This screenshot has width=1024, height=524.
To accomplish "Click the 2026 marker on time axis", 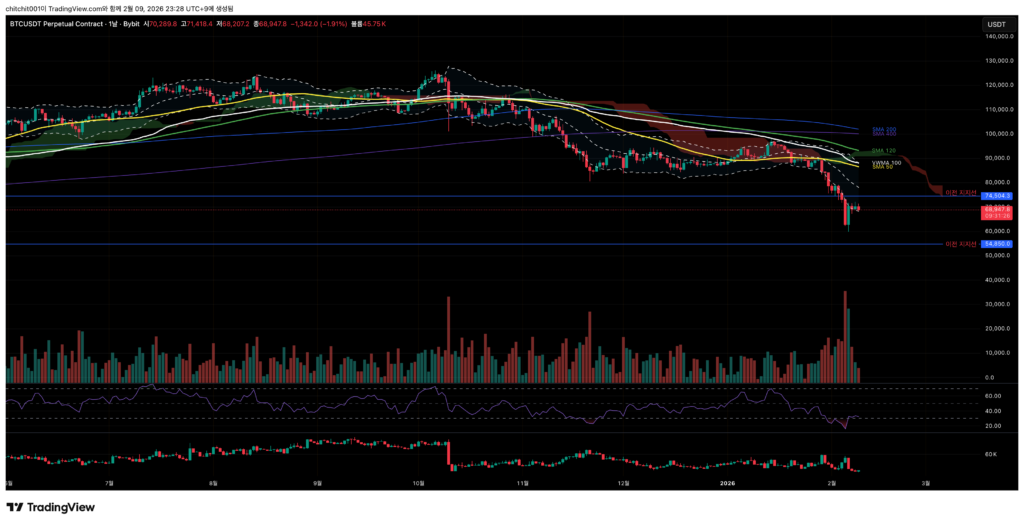I will pyautogui.click(x=729, y=482).
